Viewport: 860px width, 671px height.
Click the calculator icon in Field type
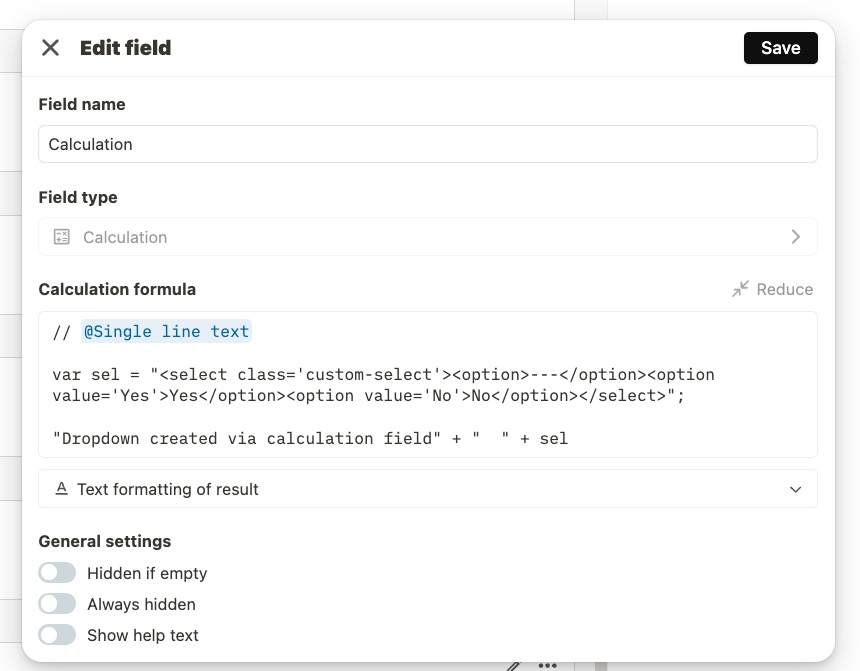click(61, 237)
